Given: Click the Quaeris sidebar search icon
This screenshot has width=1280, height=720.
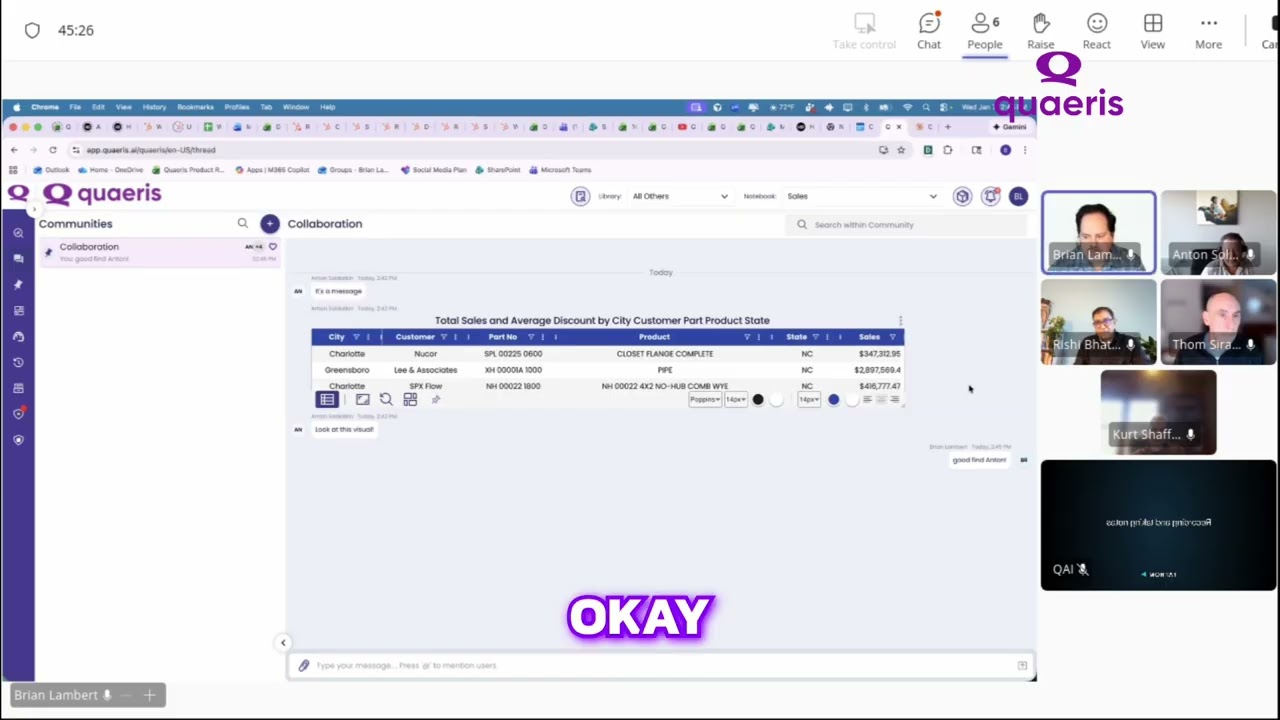Looking at the screenshot, I should [x=18, y=232].
